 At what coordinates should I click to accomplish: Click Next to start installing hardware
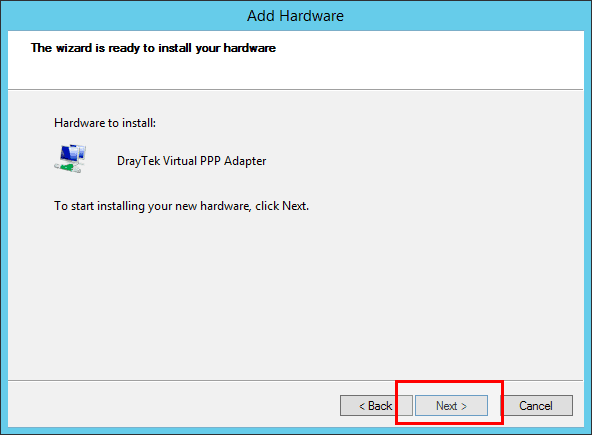[x=451, y=406]
